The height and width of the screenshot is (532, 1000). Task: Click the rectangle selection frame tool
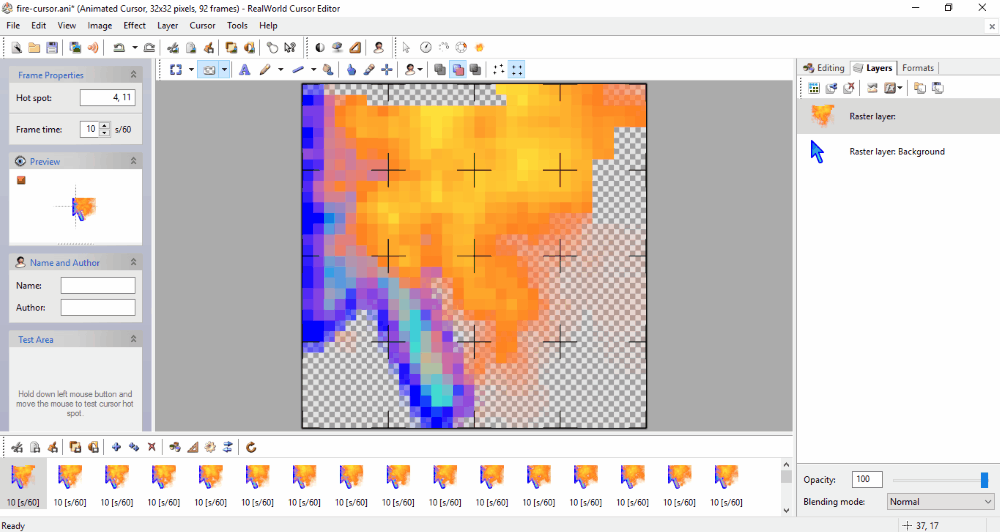click(176, 70)
